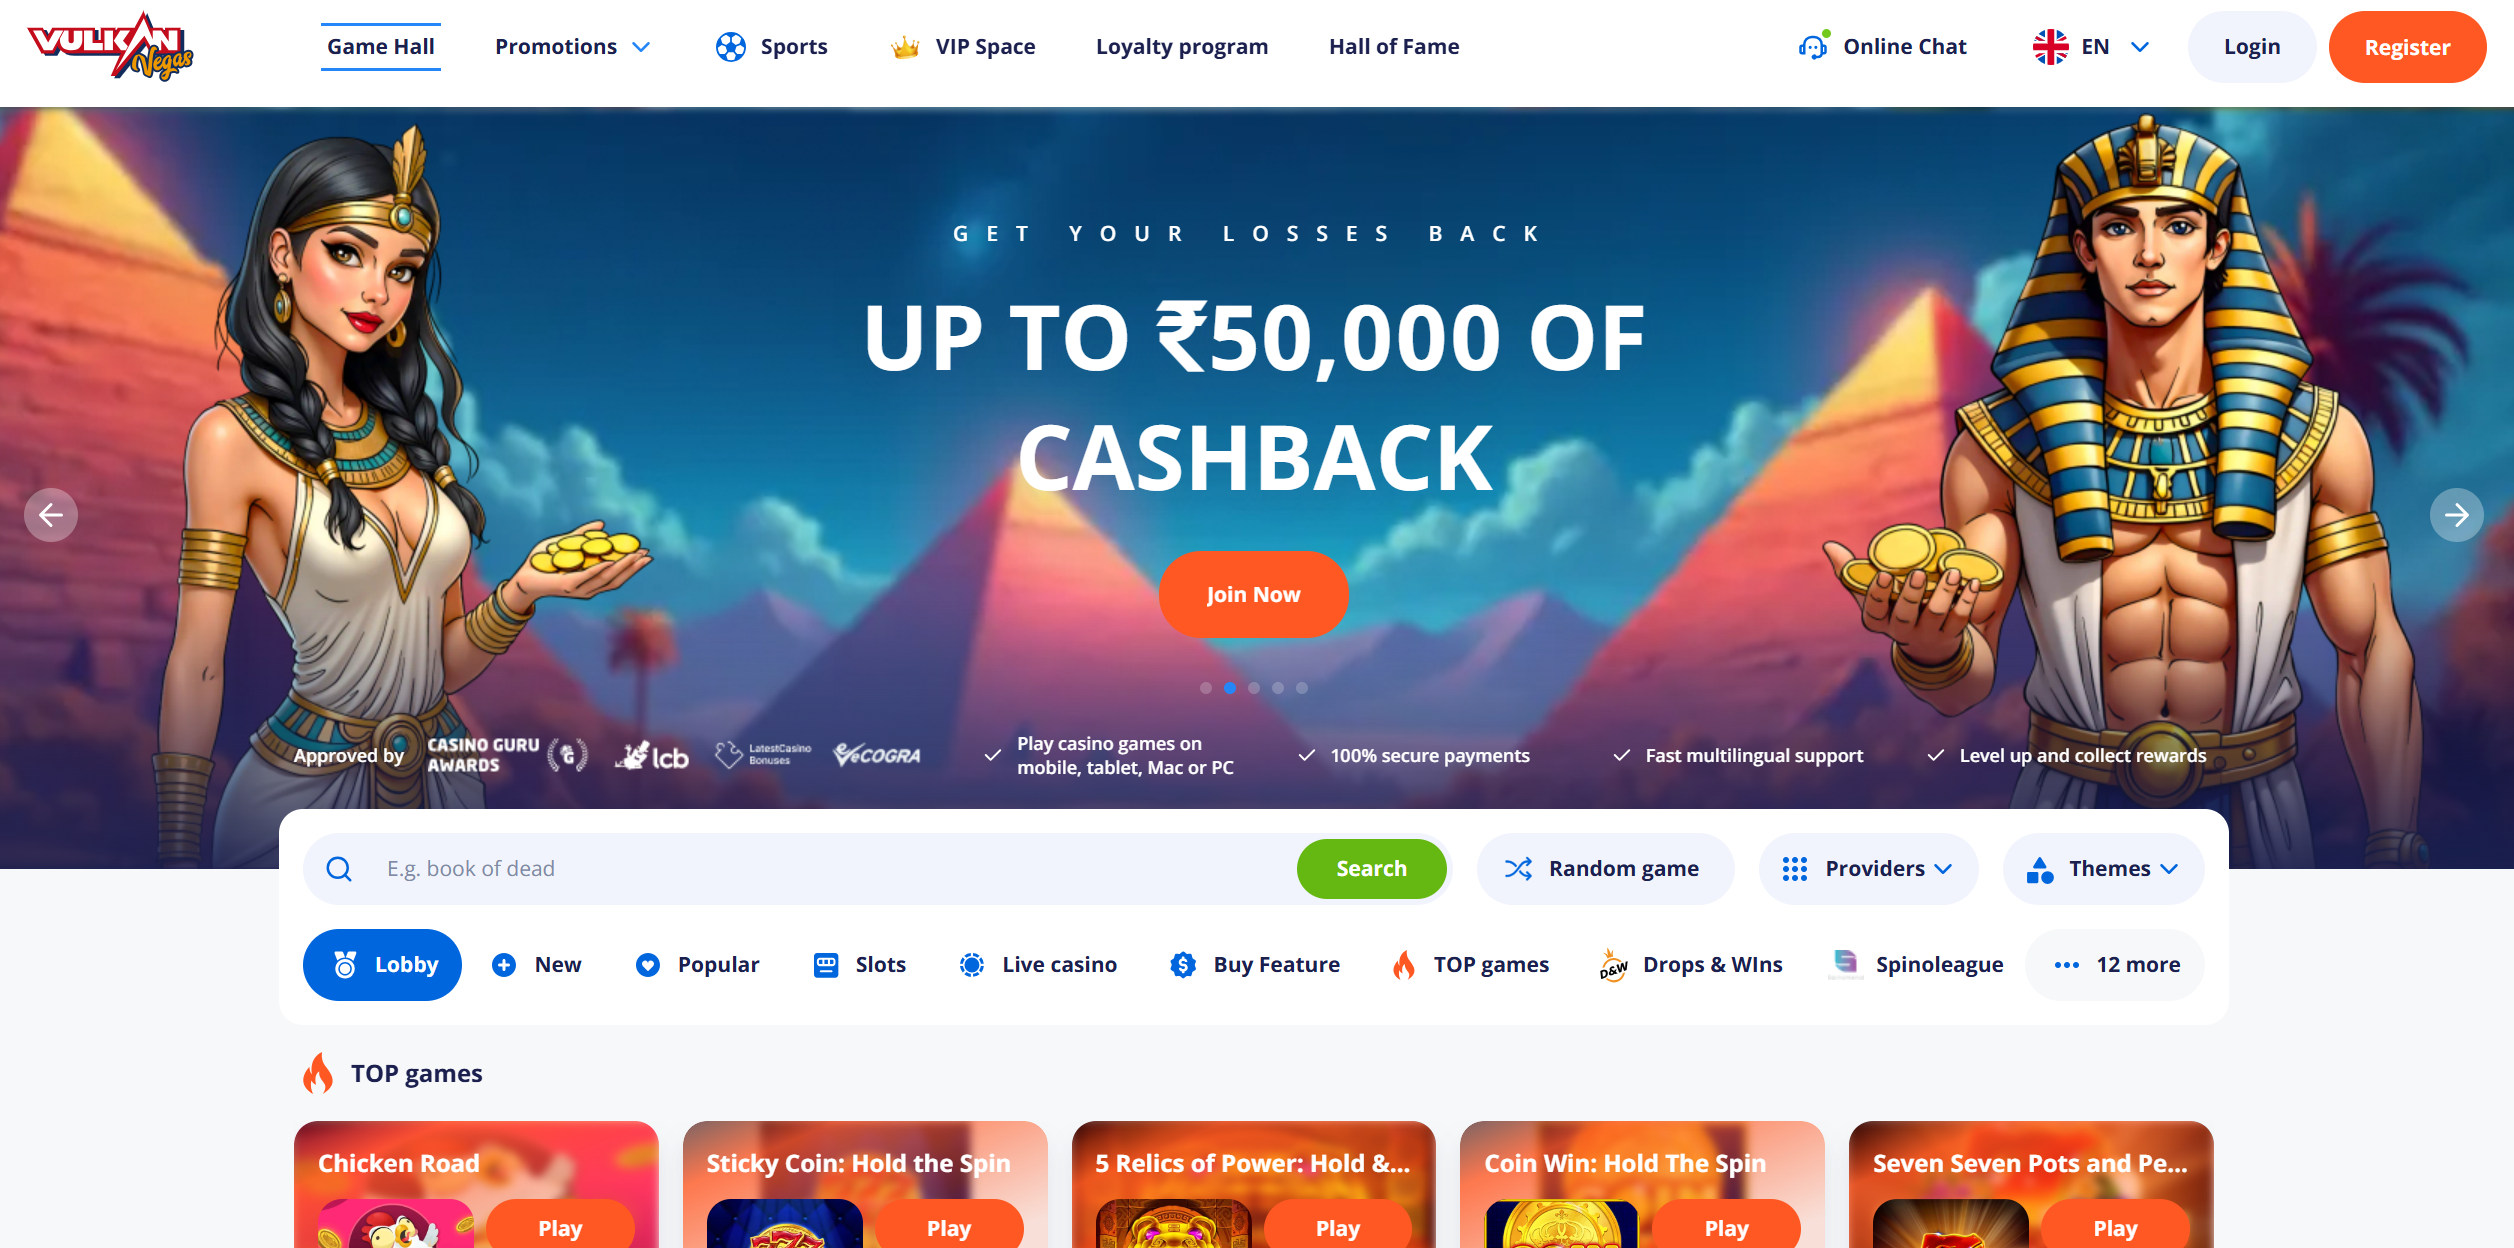Image resolution: width=2514 pixels, height=1248 pixels.
Task: Click the Random game shuffle icon
Action: 1518,869
